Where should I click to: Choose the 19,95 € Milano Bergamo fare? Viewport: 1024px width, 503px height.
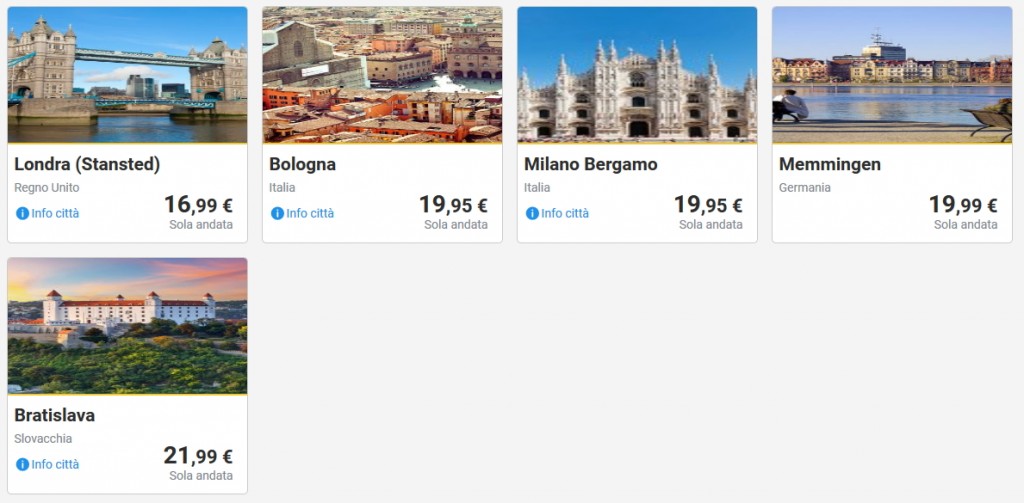(x=708, y=205)
